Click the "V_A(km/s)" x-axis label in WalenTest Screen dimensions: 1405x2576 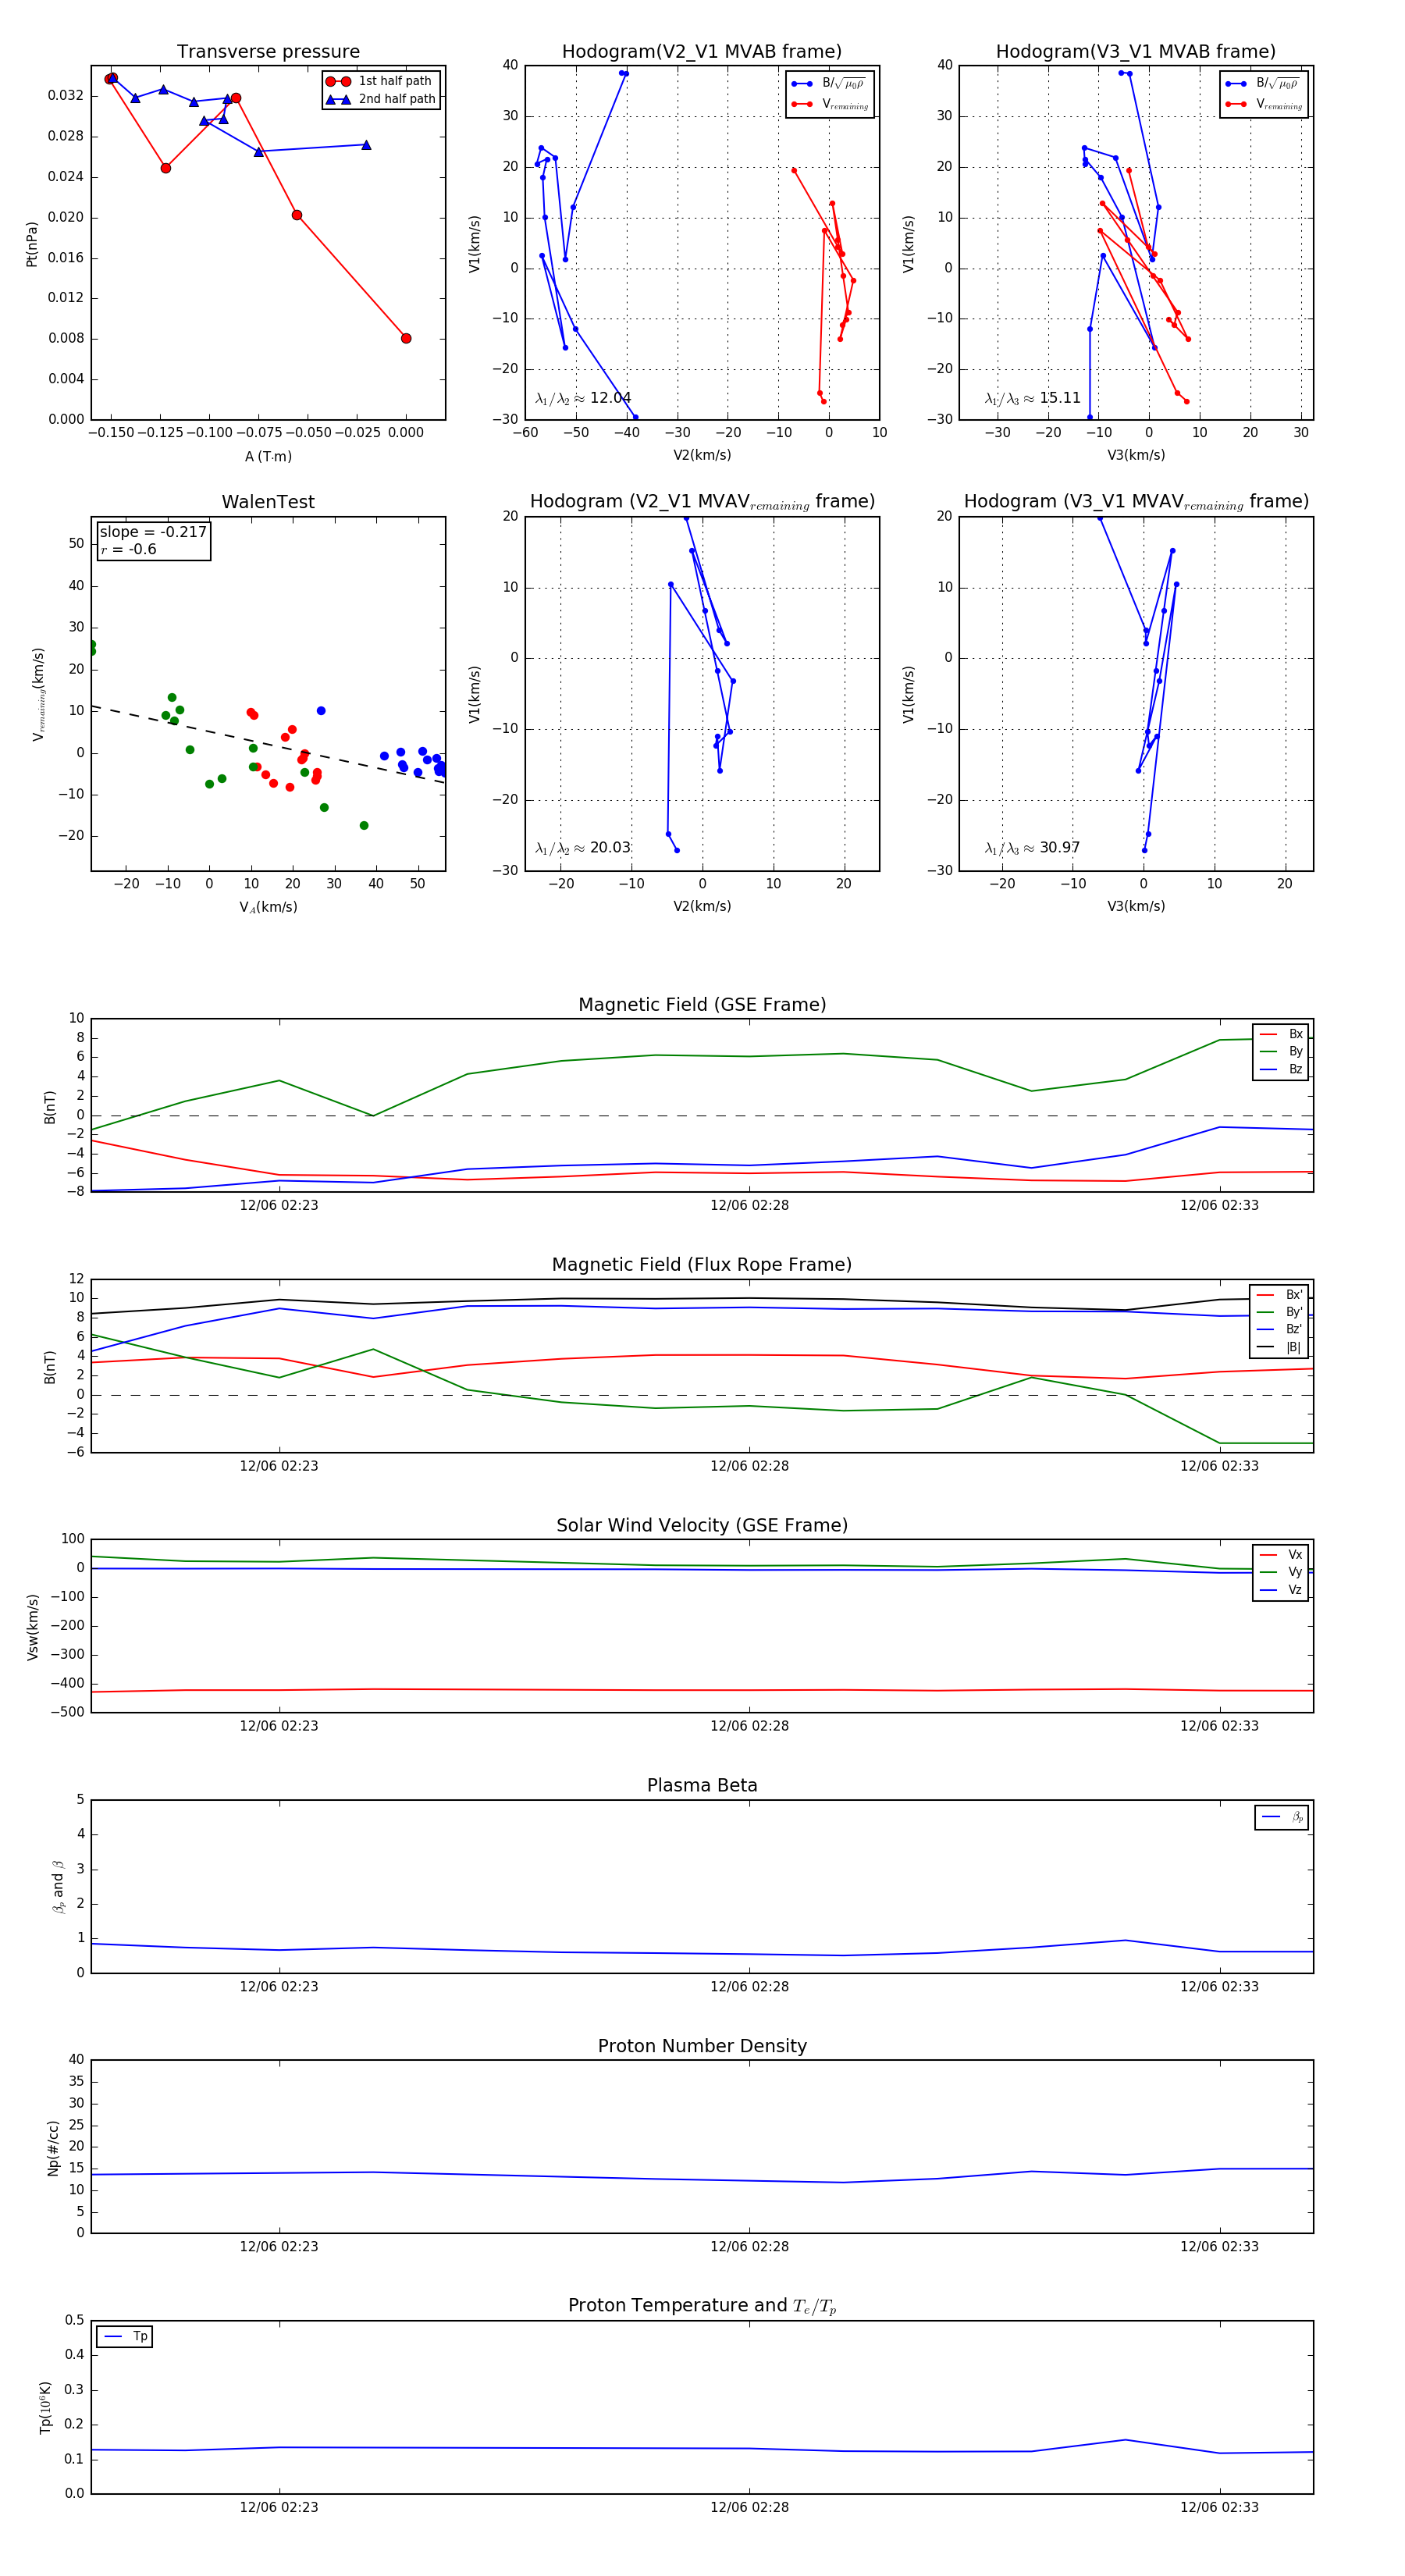[268, 907]
